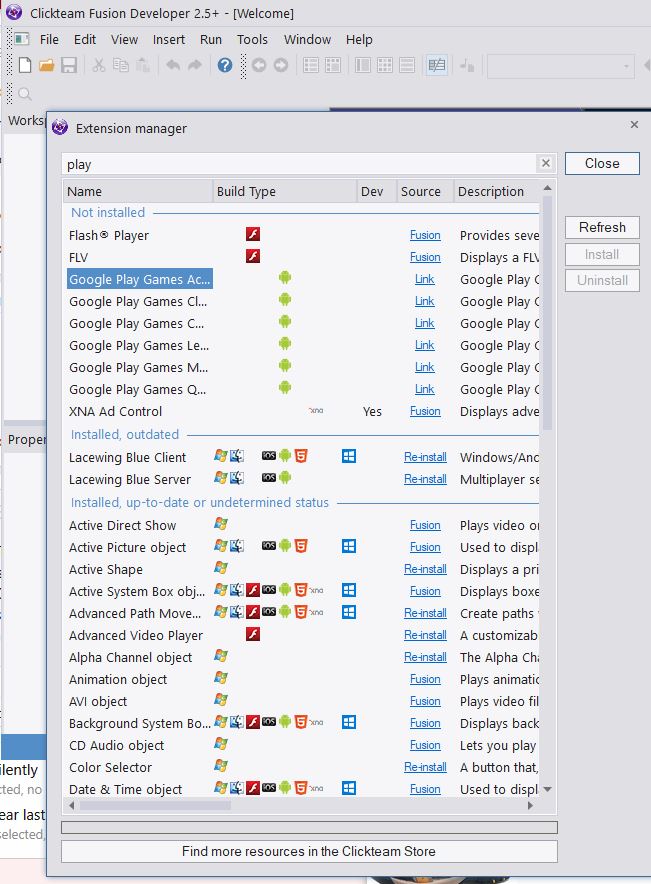Screen dimensions: 651x884
Task: Click Find more resources in the Clickteam Store
Action: pyautogui.click(x=309, y=851)
